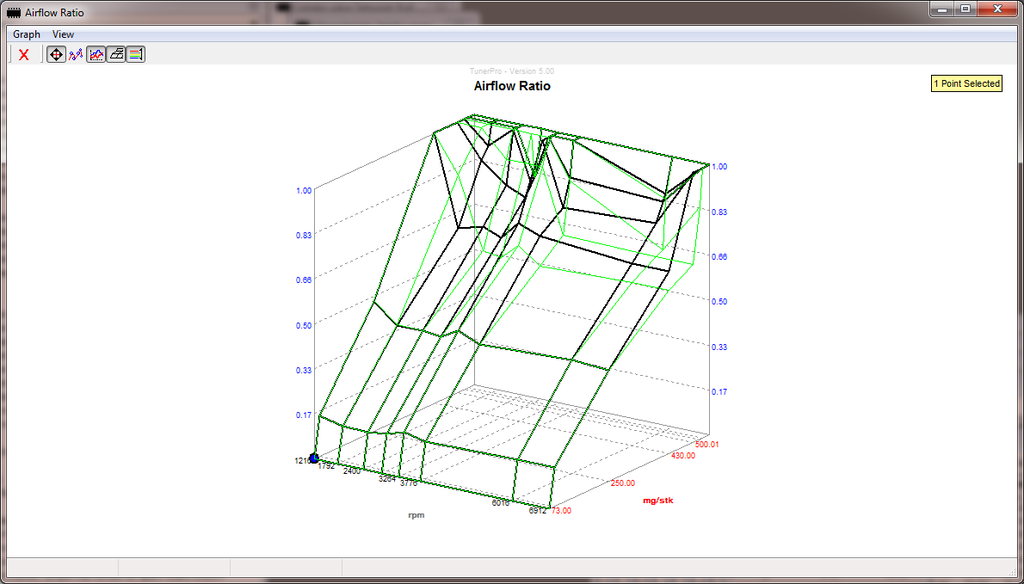Maximize the Airflow Ratio window
The image size is (1024, 584).
(x=965, y=9)
